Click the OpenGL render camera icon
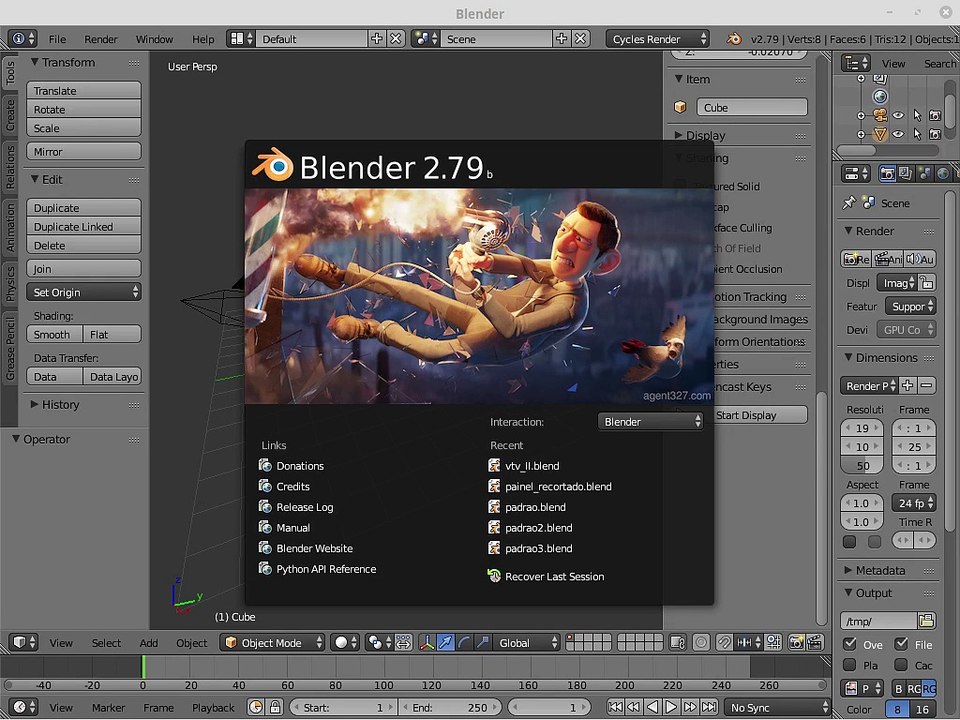Viewport: 960px width, 720px height. click(x=796, y=642)
